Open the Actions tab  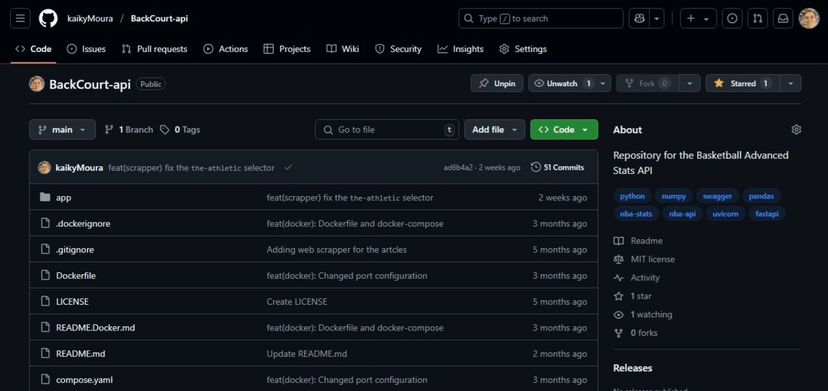[225, 49]
